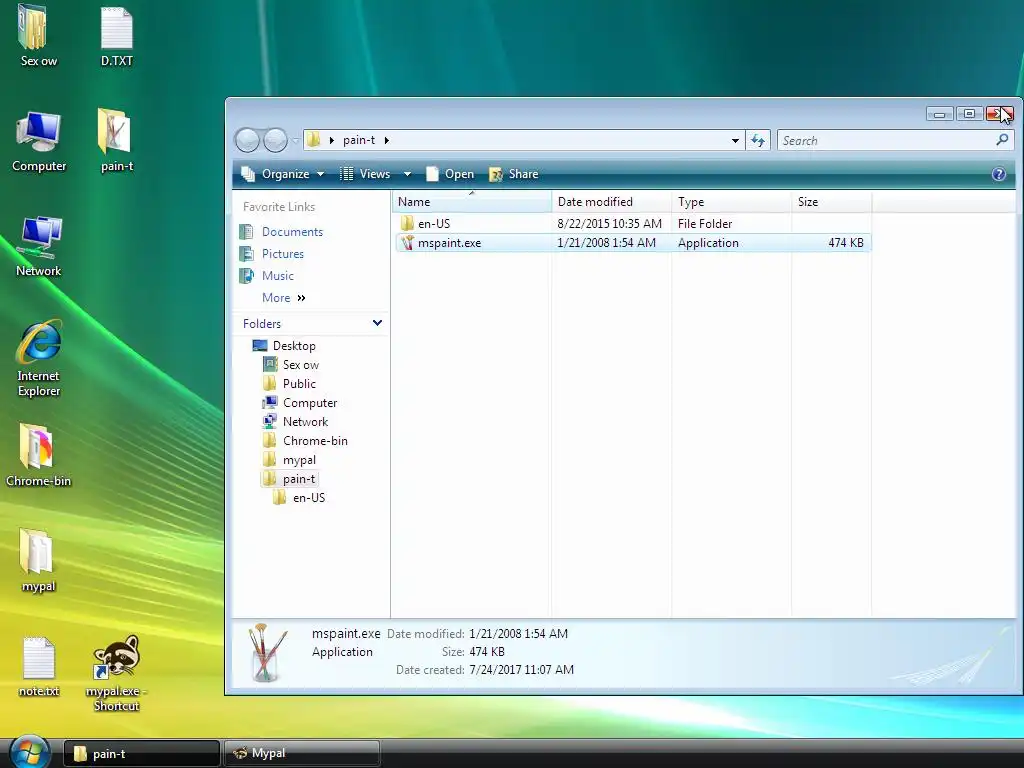Select pain-t in the folder tree
1024x768 pixels.
coord(298,479)
